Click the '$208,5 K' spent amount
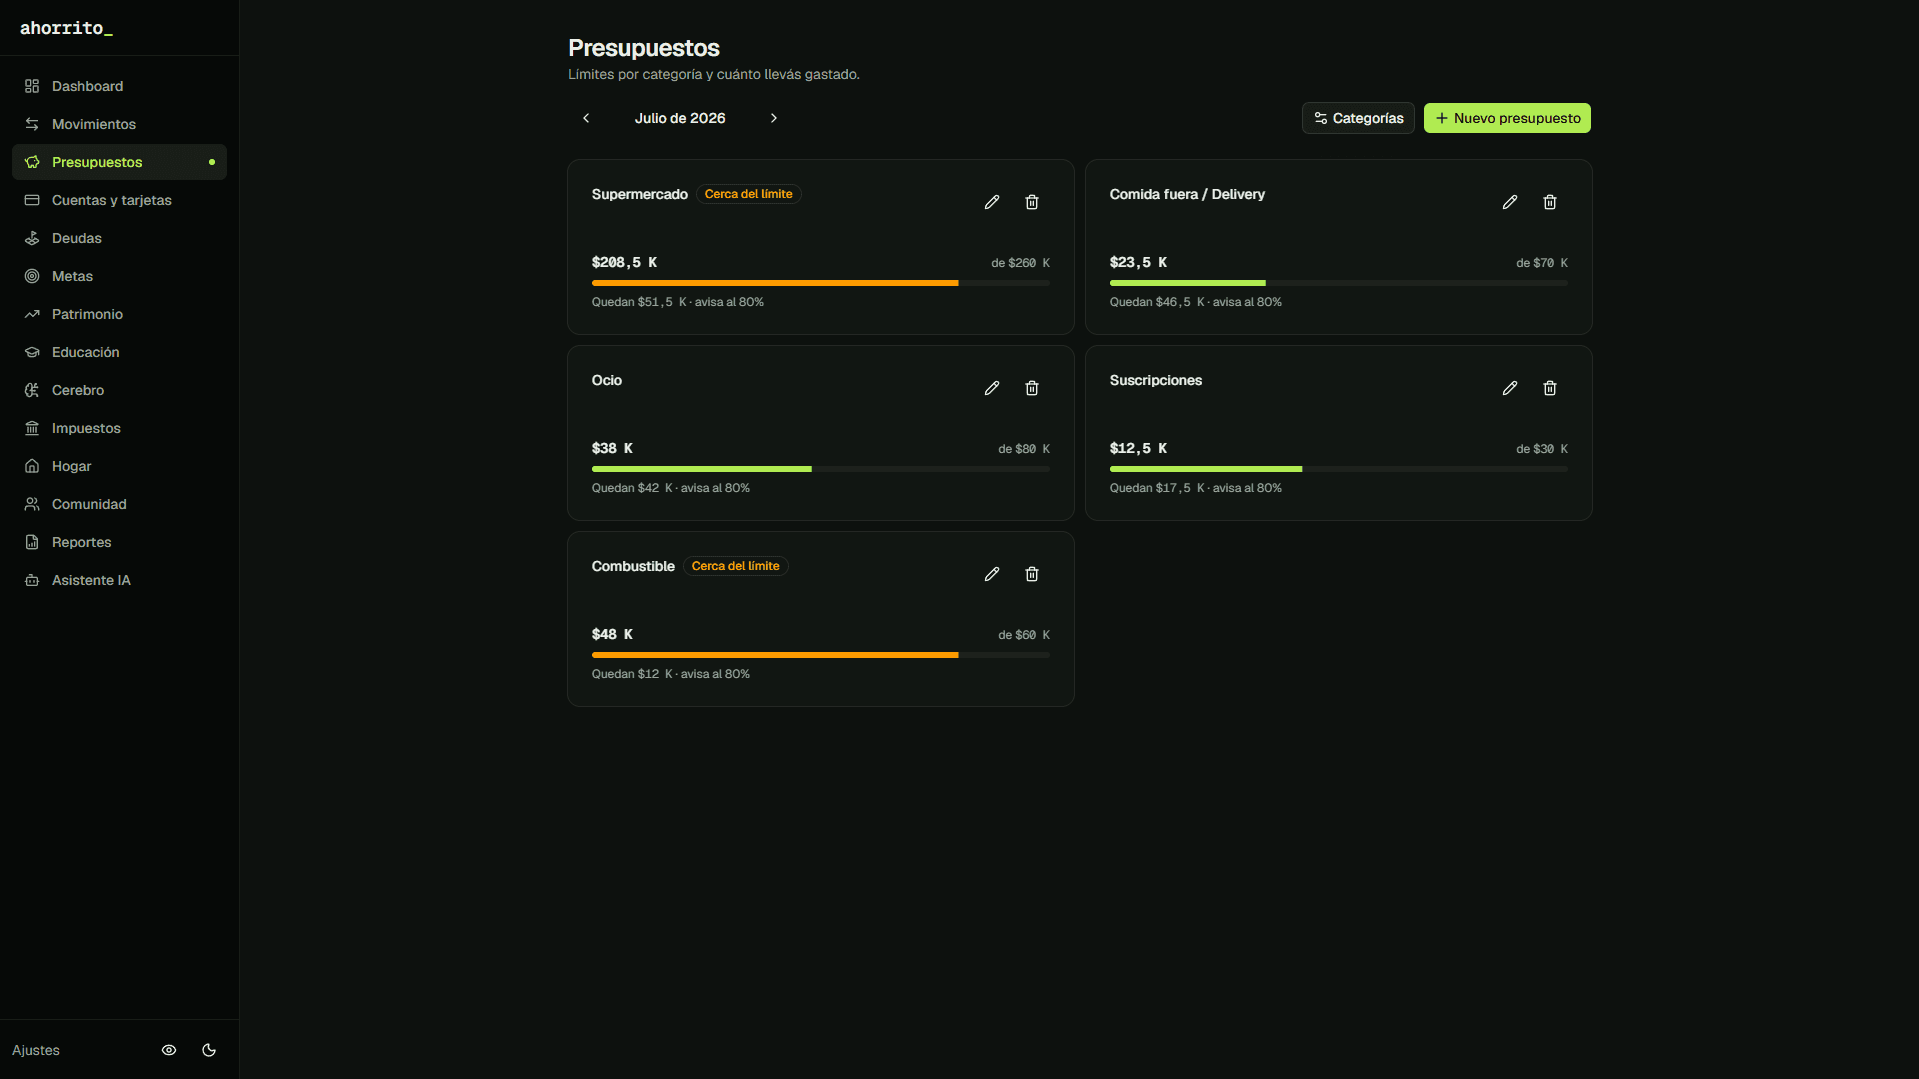This screenshot has height=1079, width=1919. [624, 262]
